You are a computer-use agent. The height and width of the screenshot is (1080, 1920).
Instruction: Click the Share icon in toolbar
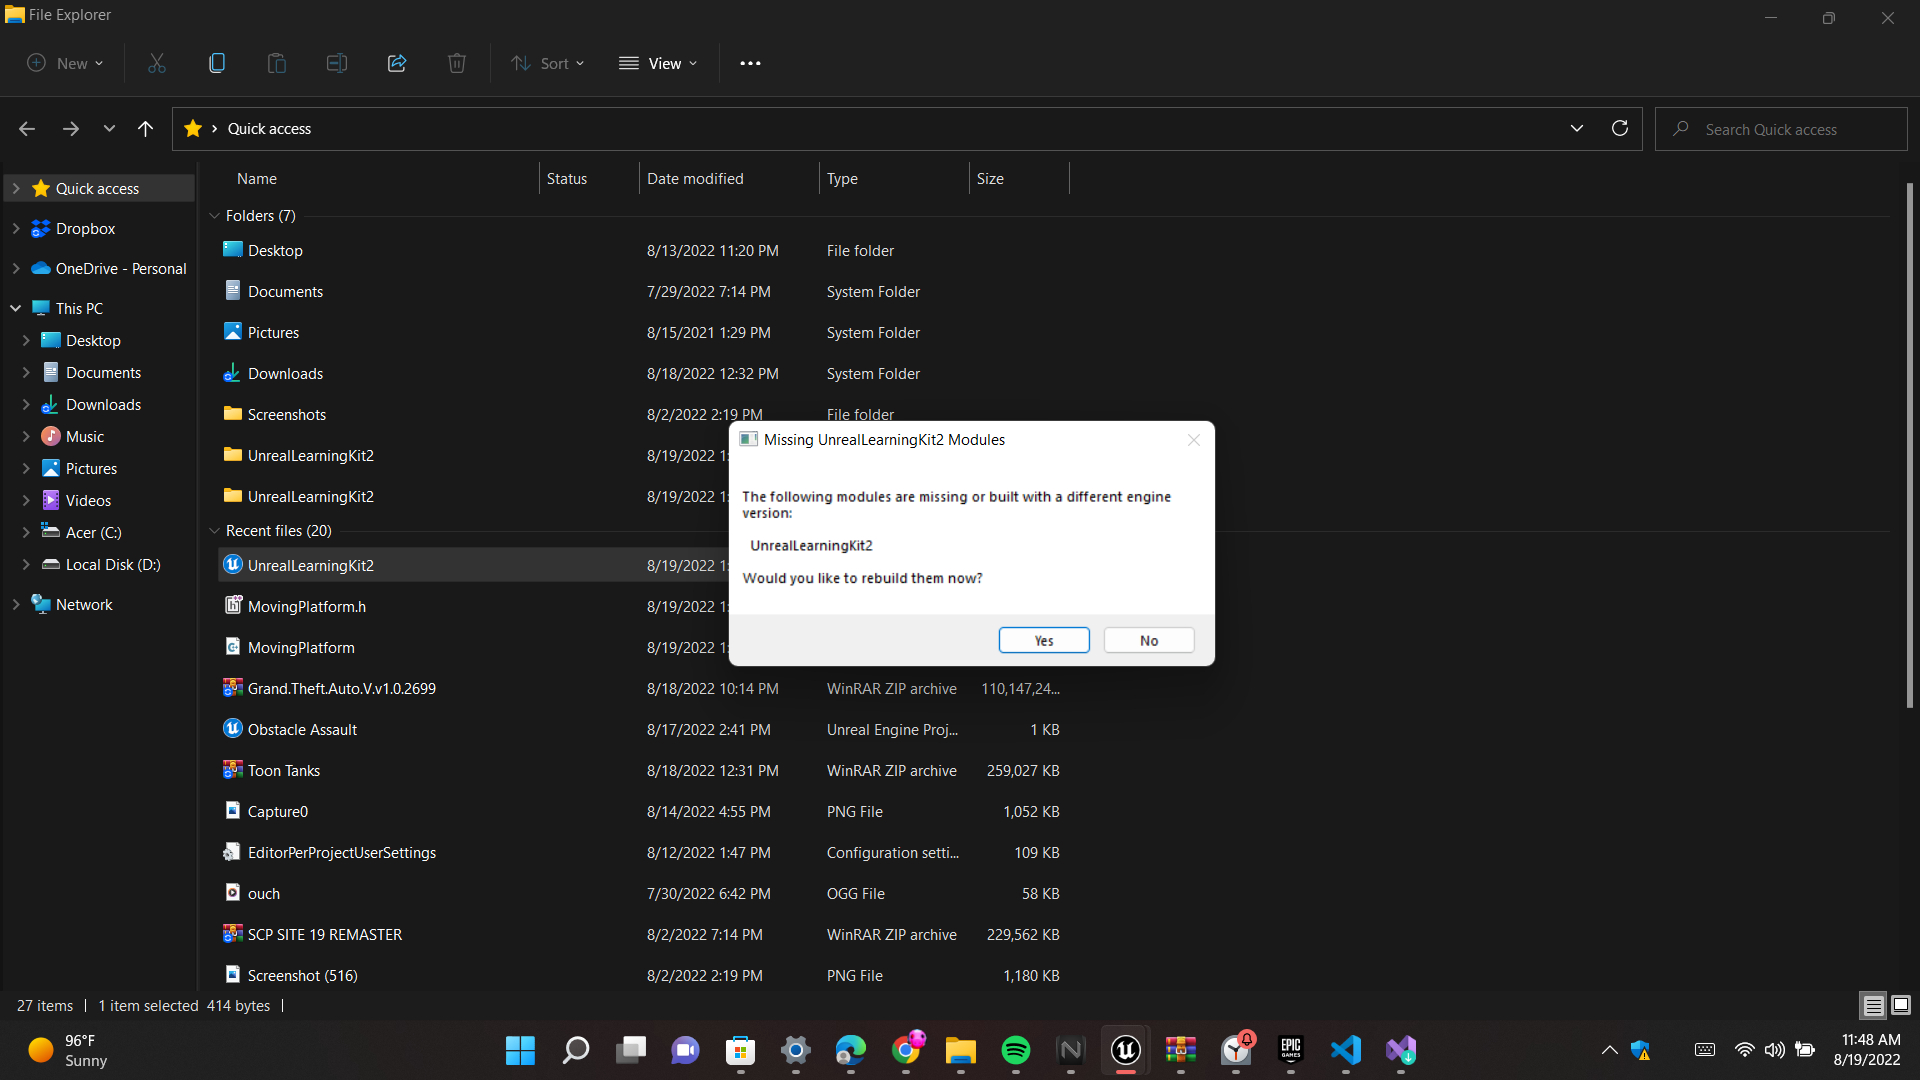click(397, 63)
